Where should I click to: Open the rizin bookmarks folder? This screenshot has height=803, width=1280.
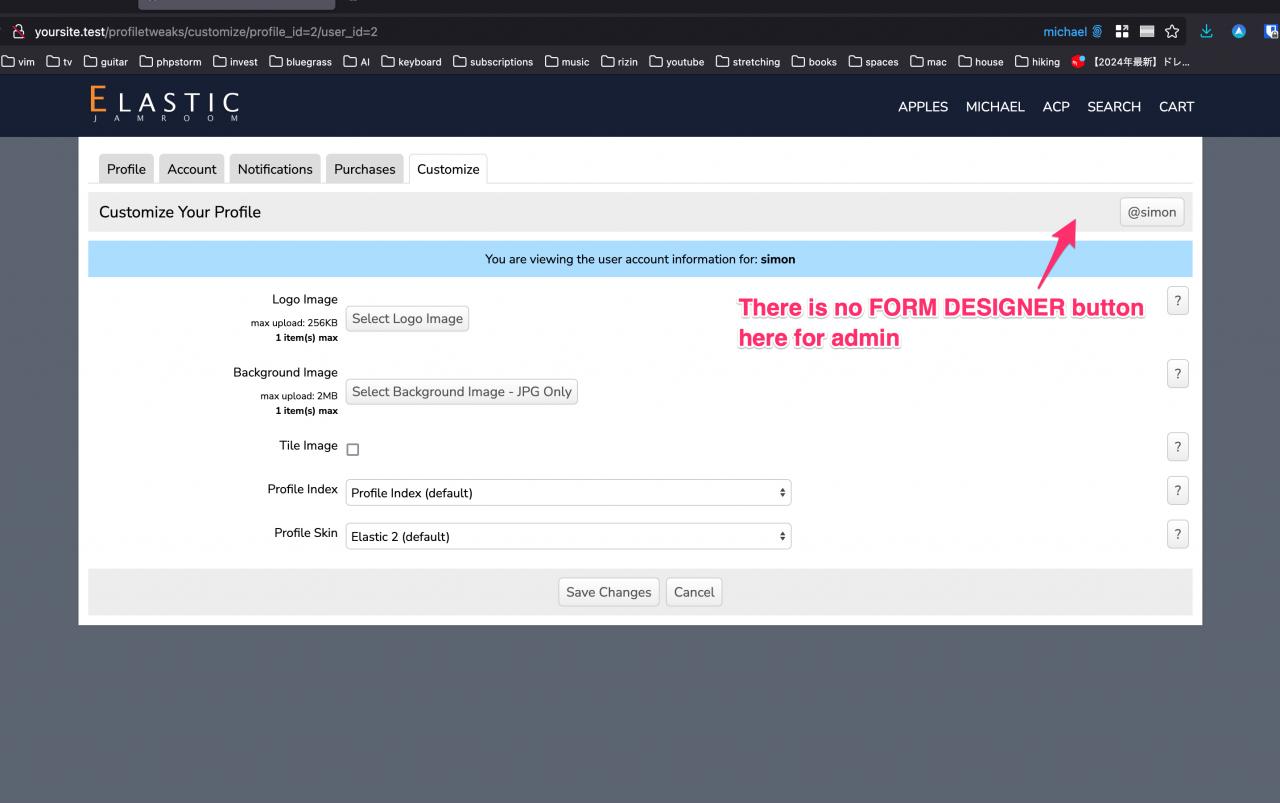619,62
